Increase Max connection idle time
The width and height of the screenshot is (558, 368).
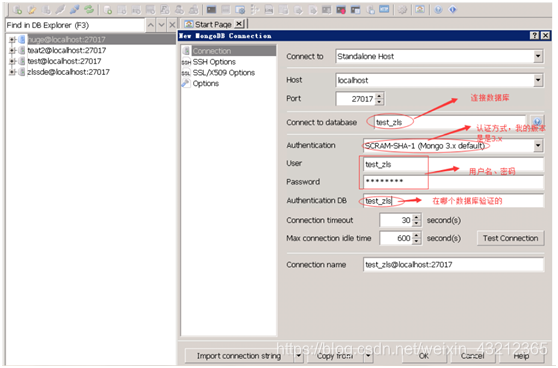point(416,235)
